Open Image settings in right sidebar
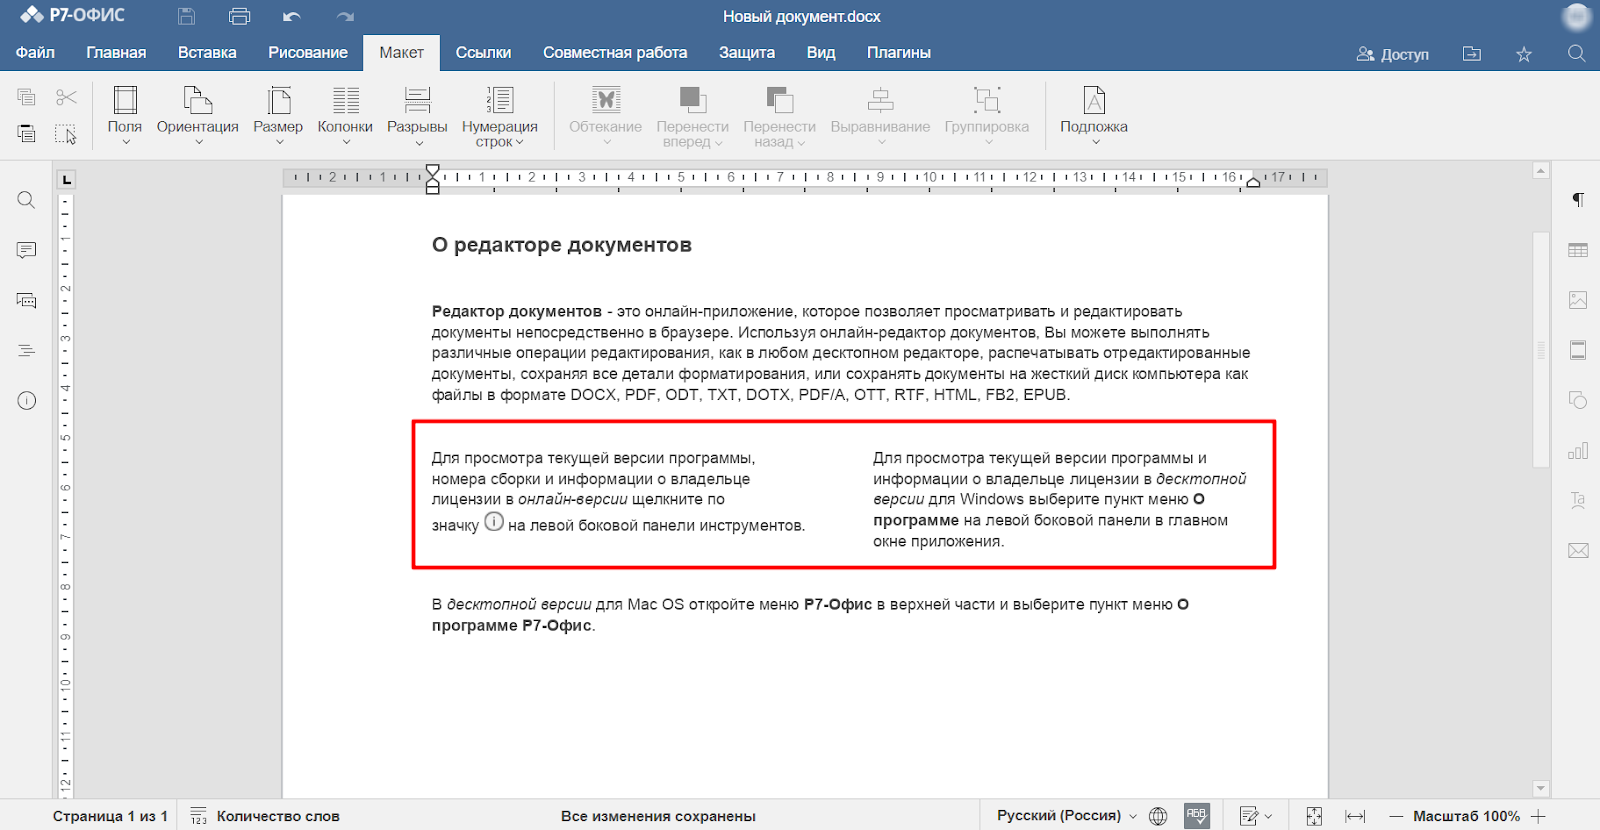1600x830 pixels. click(1578, 300)
